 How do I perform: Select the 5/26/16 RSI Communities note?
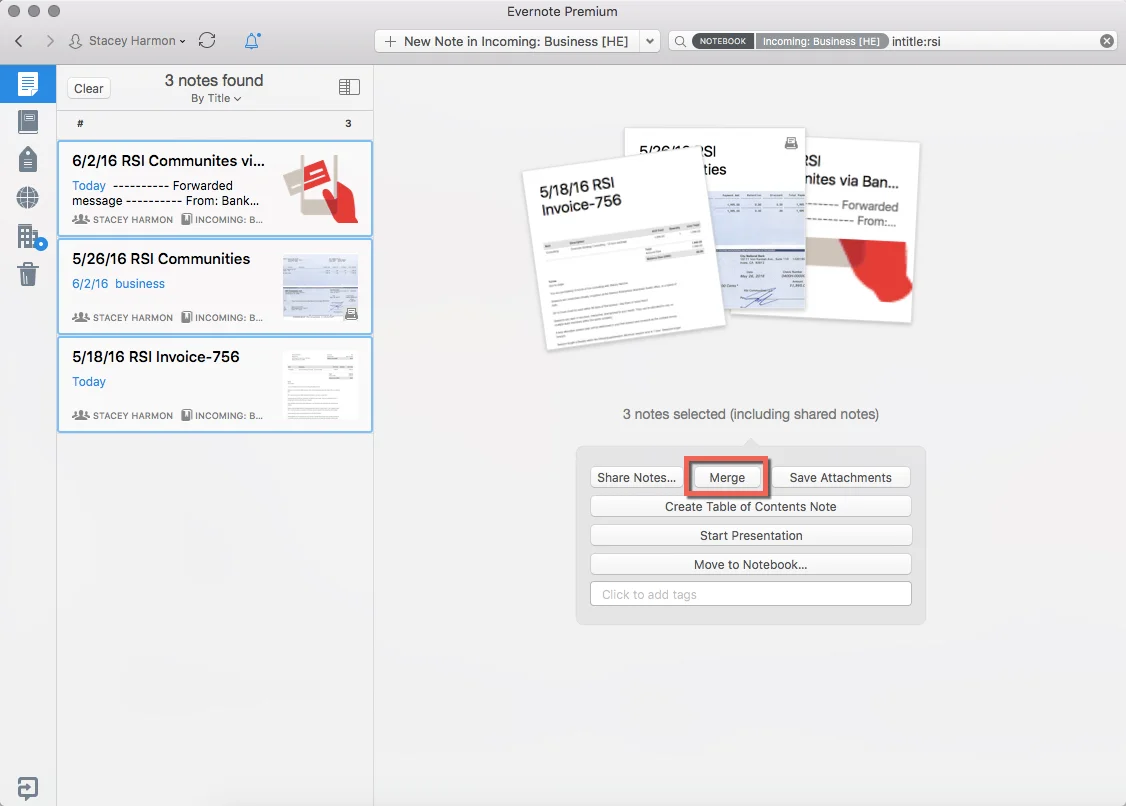215,287
